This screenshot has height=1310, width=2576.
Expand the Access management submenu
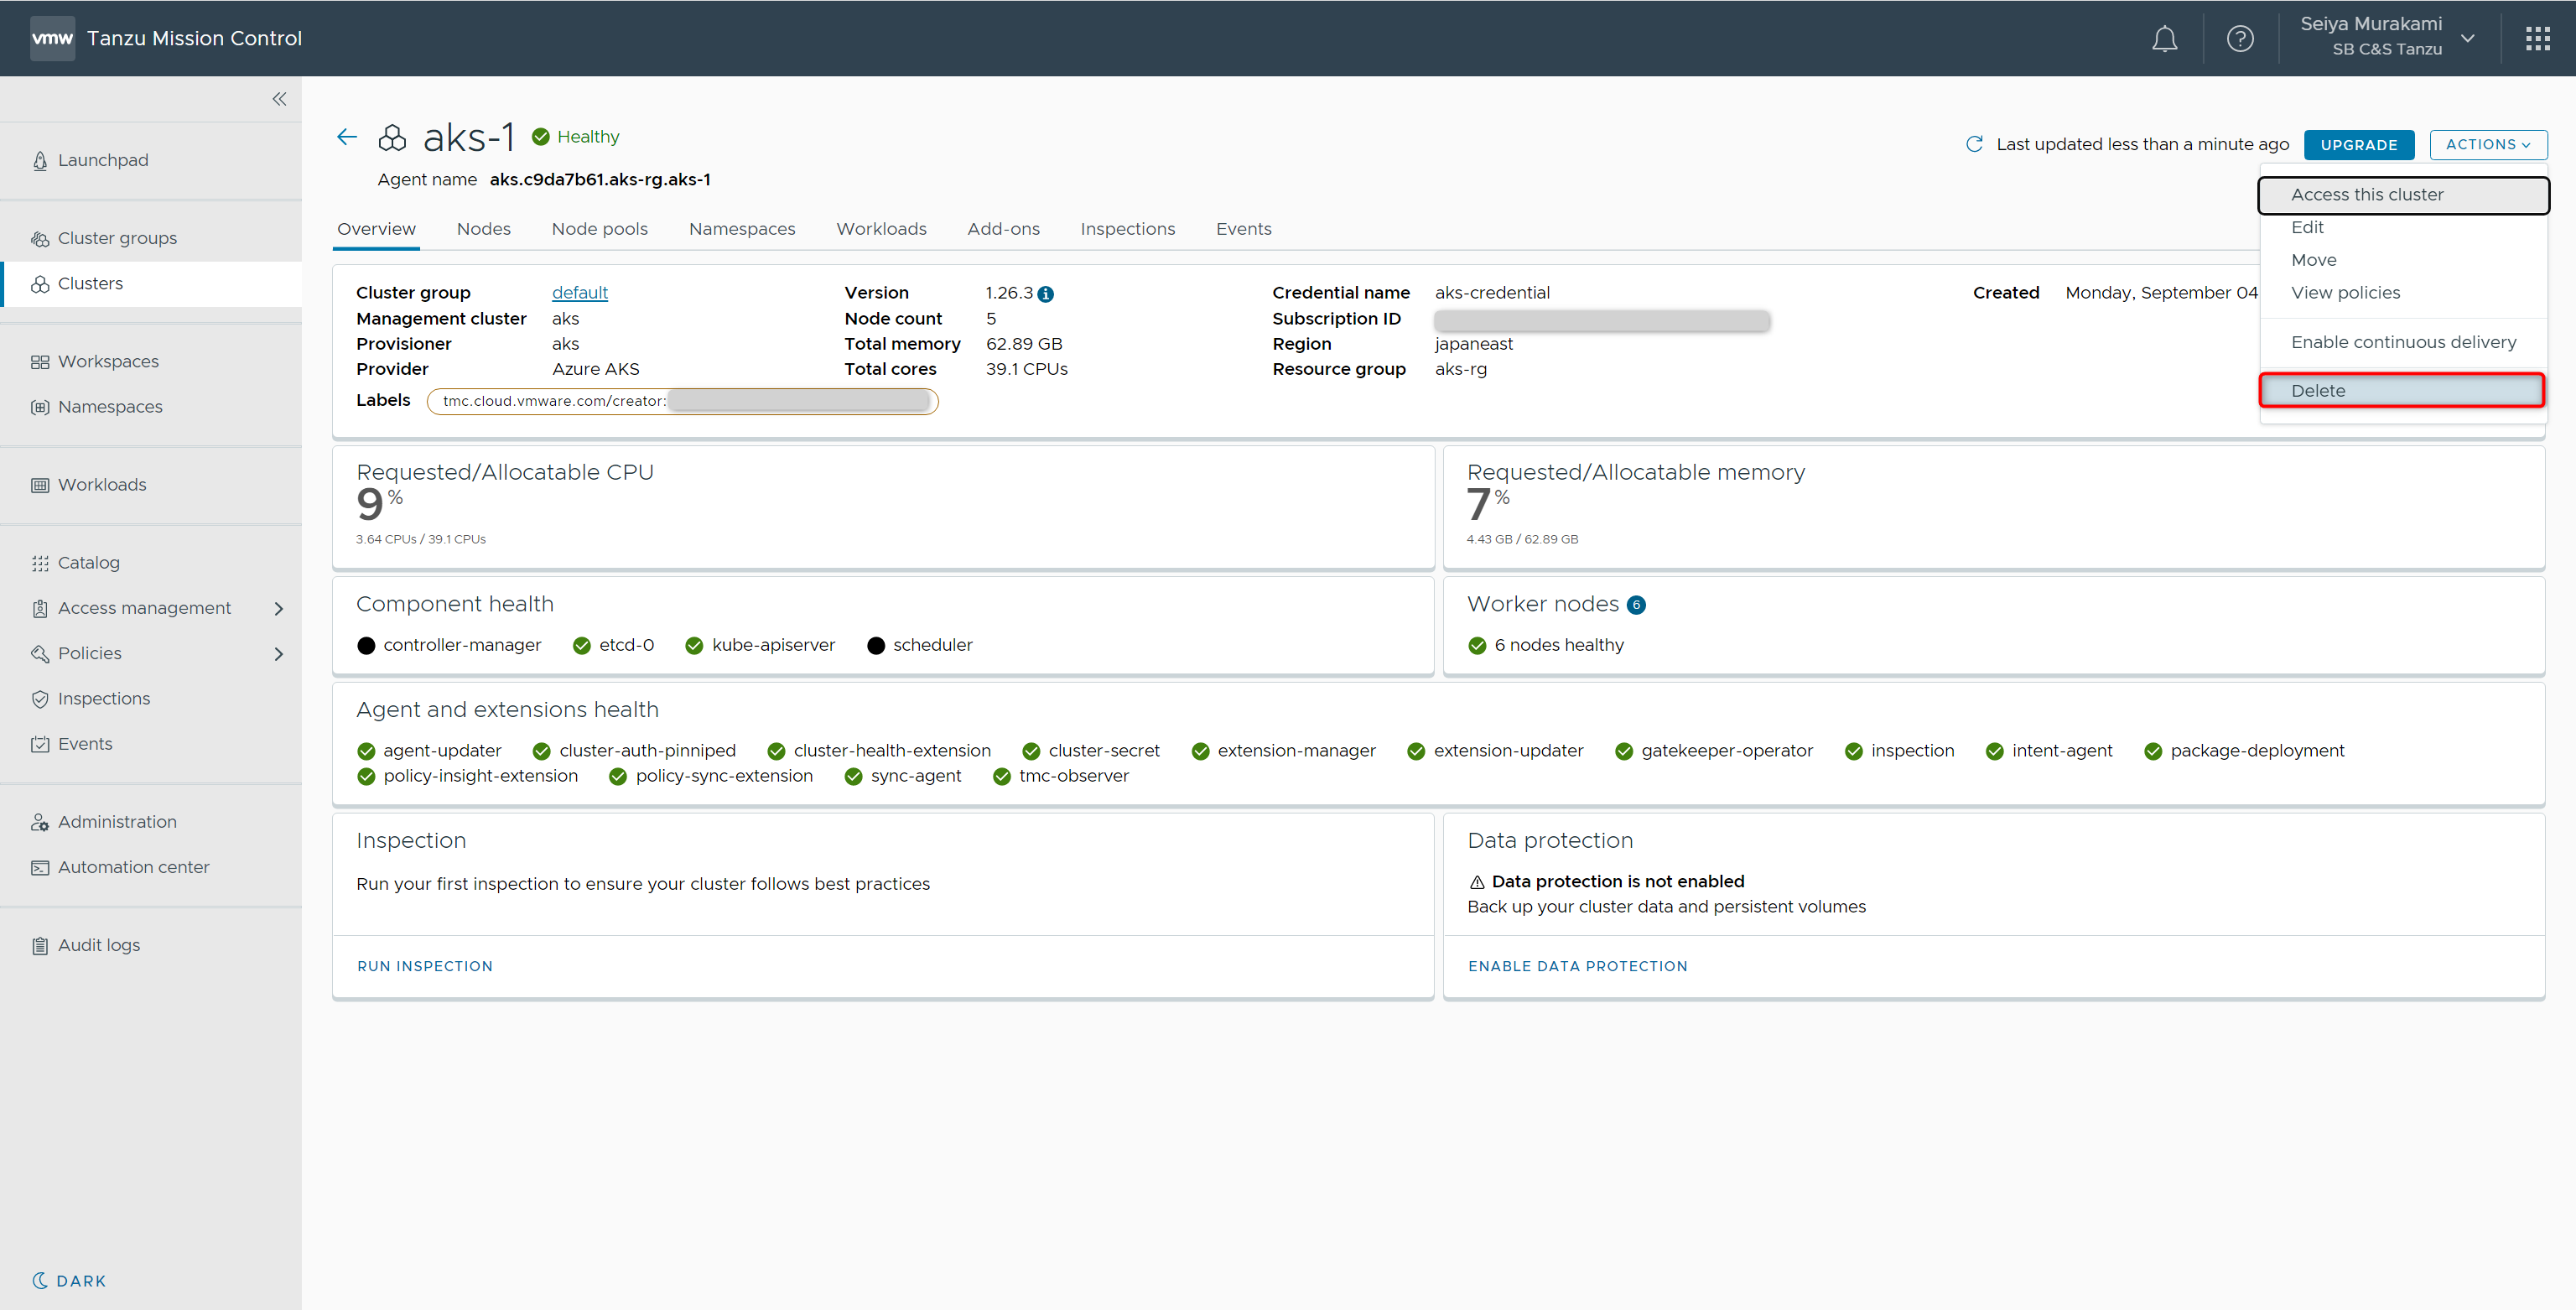tap(279, 608)
